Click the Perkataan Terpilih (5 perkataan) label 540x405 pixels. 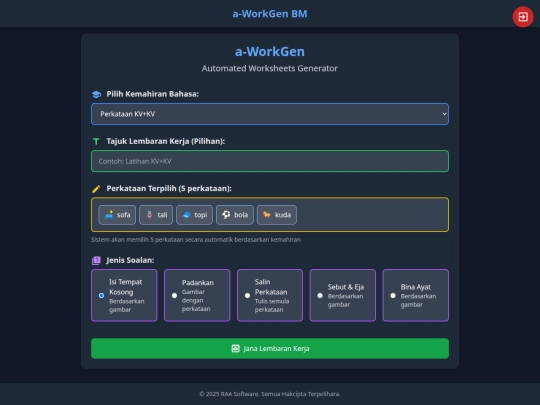[x=169, y=188]
